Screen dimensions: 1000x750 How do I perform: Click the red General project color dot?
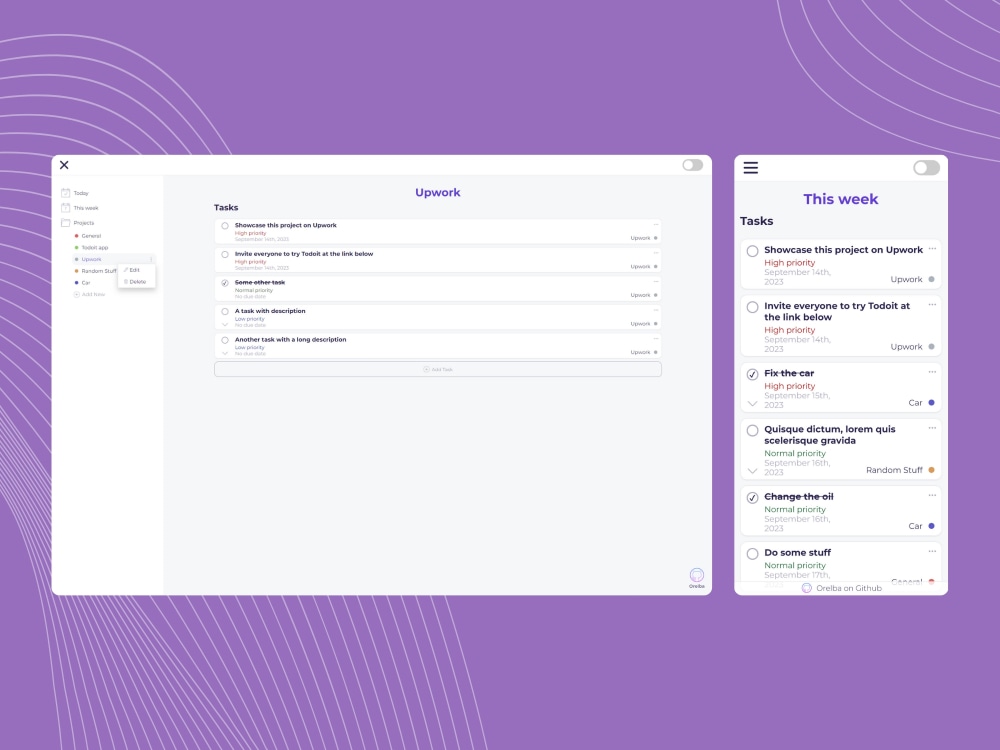tap(77, 236)
